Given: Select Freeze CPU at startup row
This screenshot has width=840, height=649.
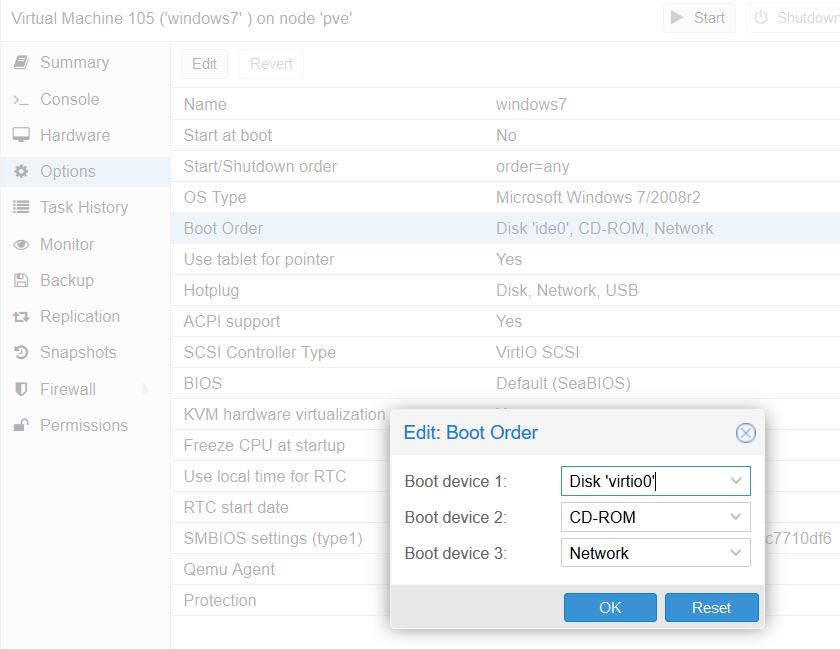Looking at the screenshot, I should point(281,445).
